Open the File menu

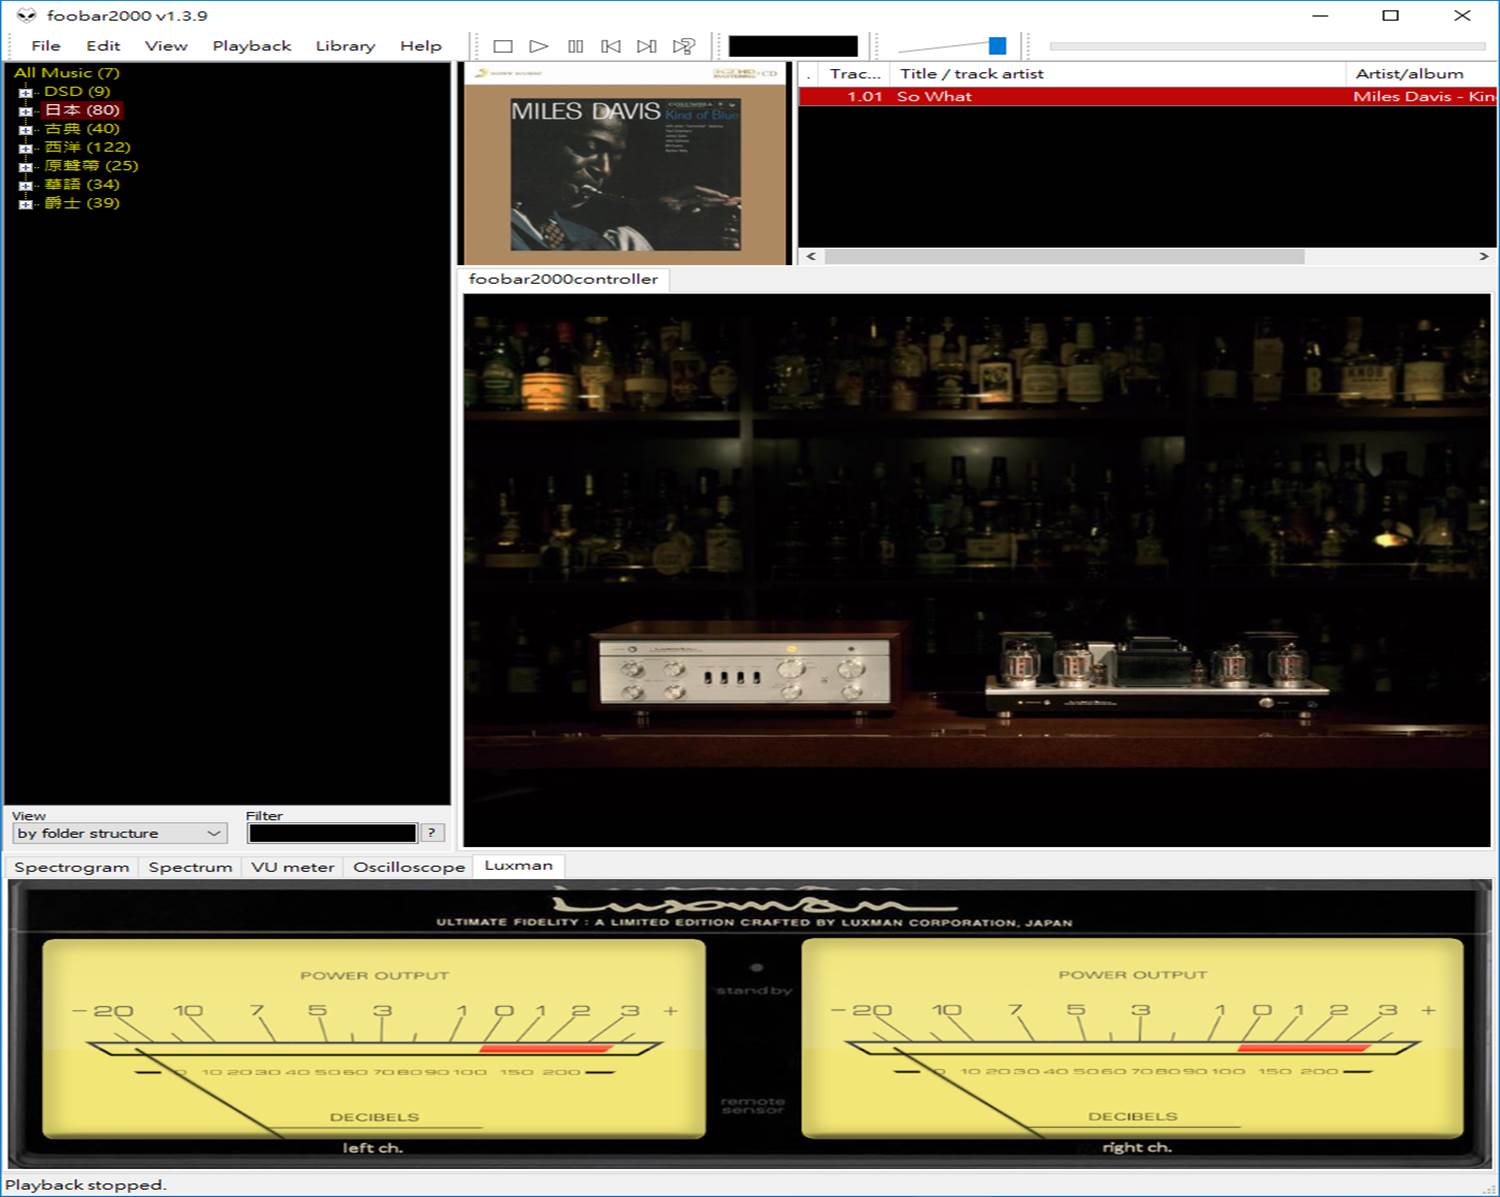coord(46,46)
